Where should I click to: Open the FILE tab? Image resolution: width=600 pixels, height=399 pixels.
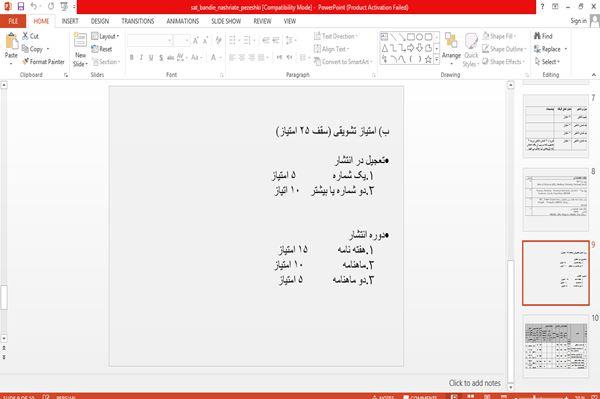(13, 21)
